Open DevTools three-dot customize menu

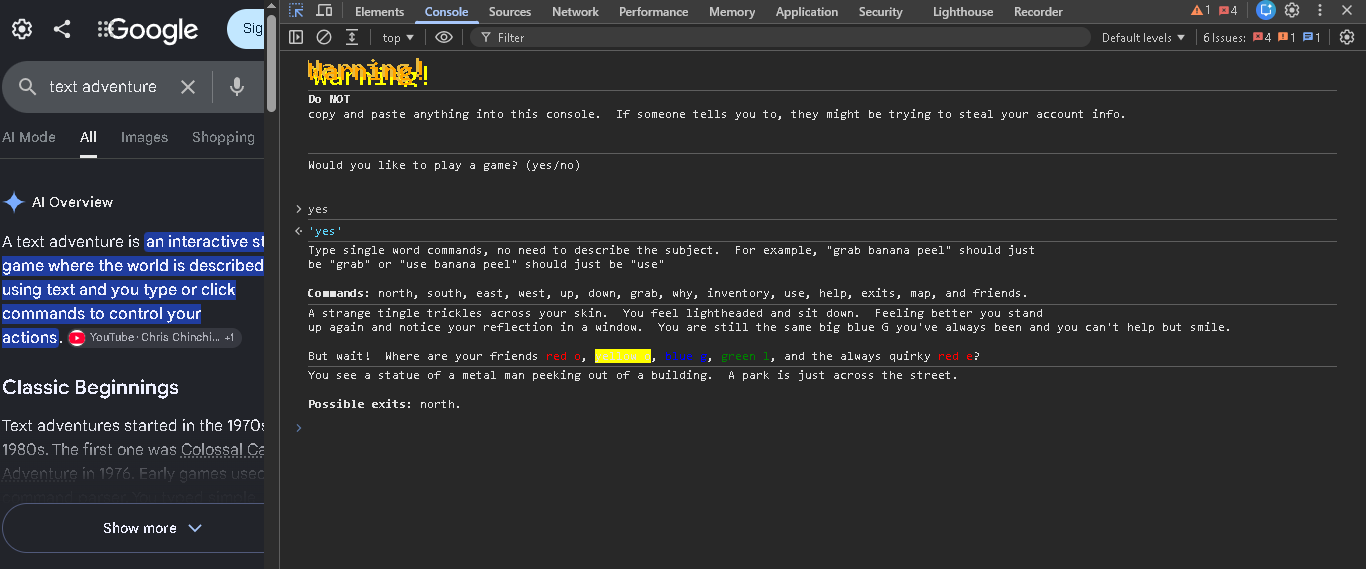pyautogui.click(x=1320, y=11)
